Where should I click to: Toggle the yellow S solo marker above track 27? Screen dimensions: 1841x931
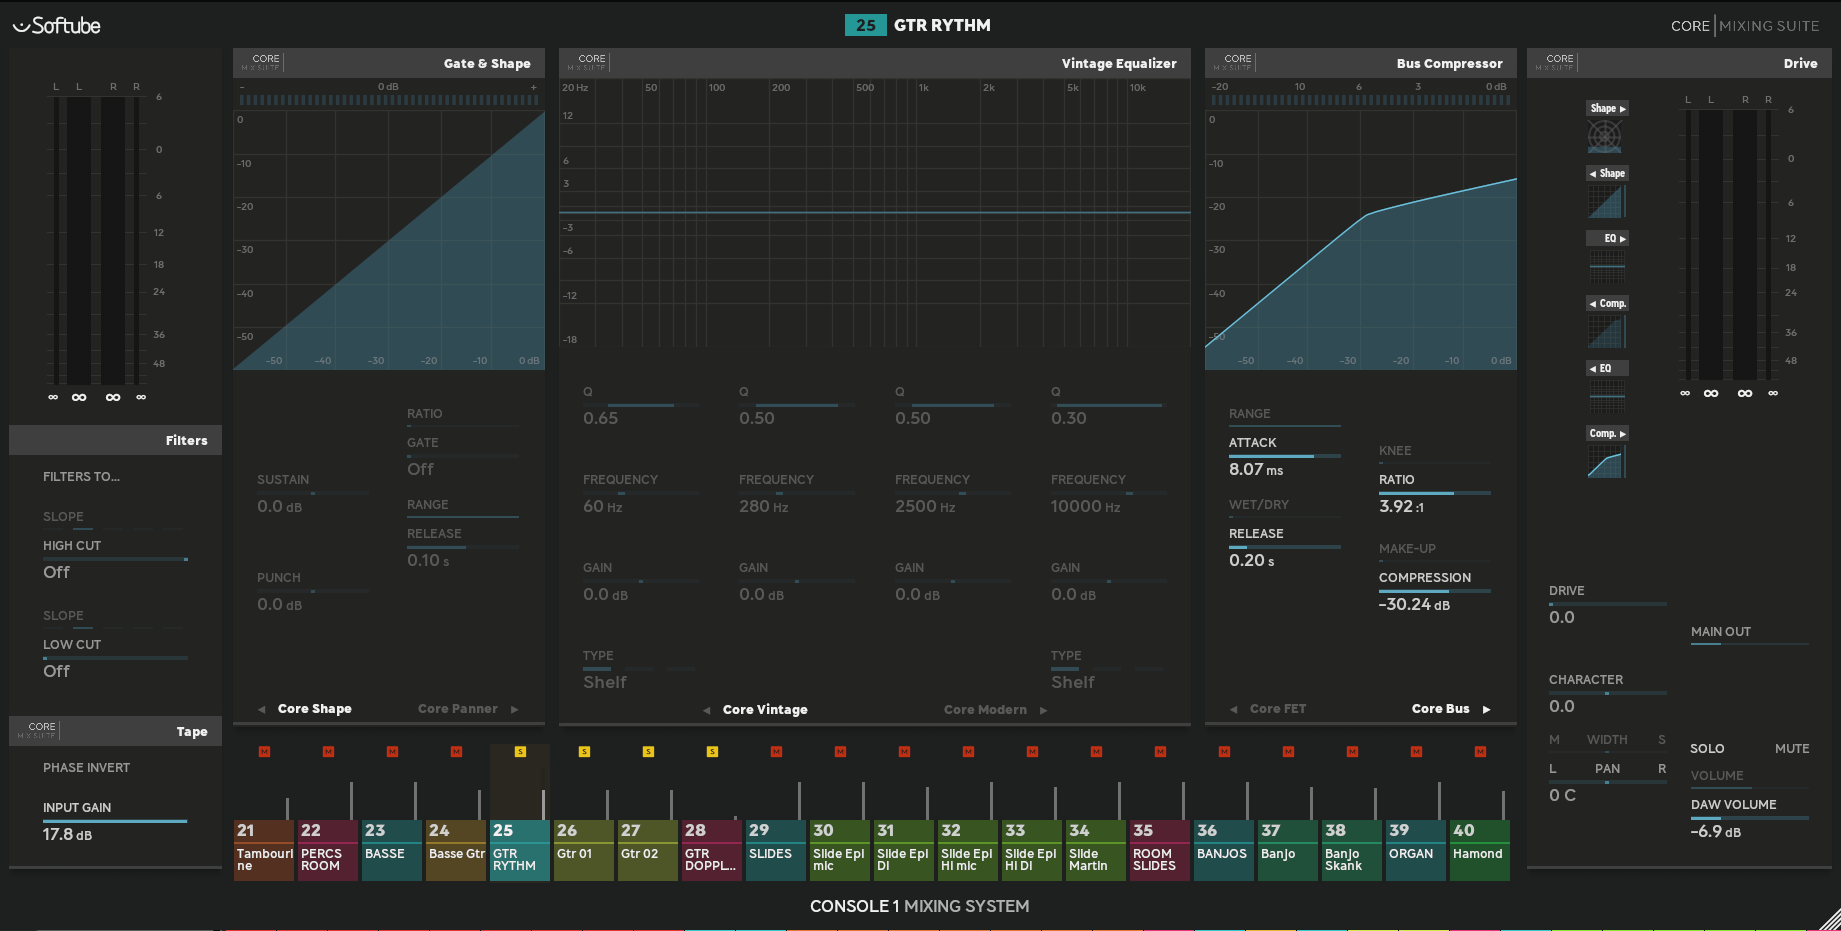(x=648, y=751)
